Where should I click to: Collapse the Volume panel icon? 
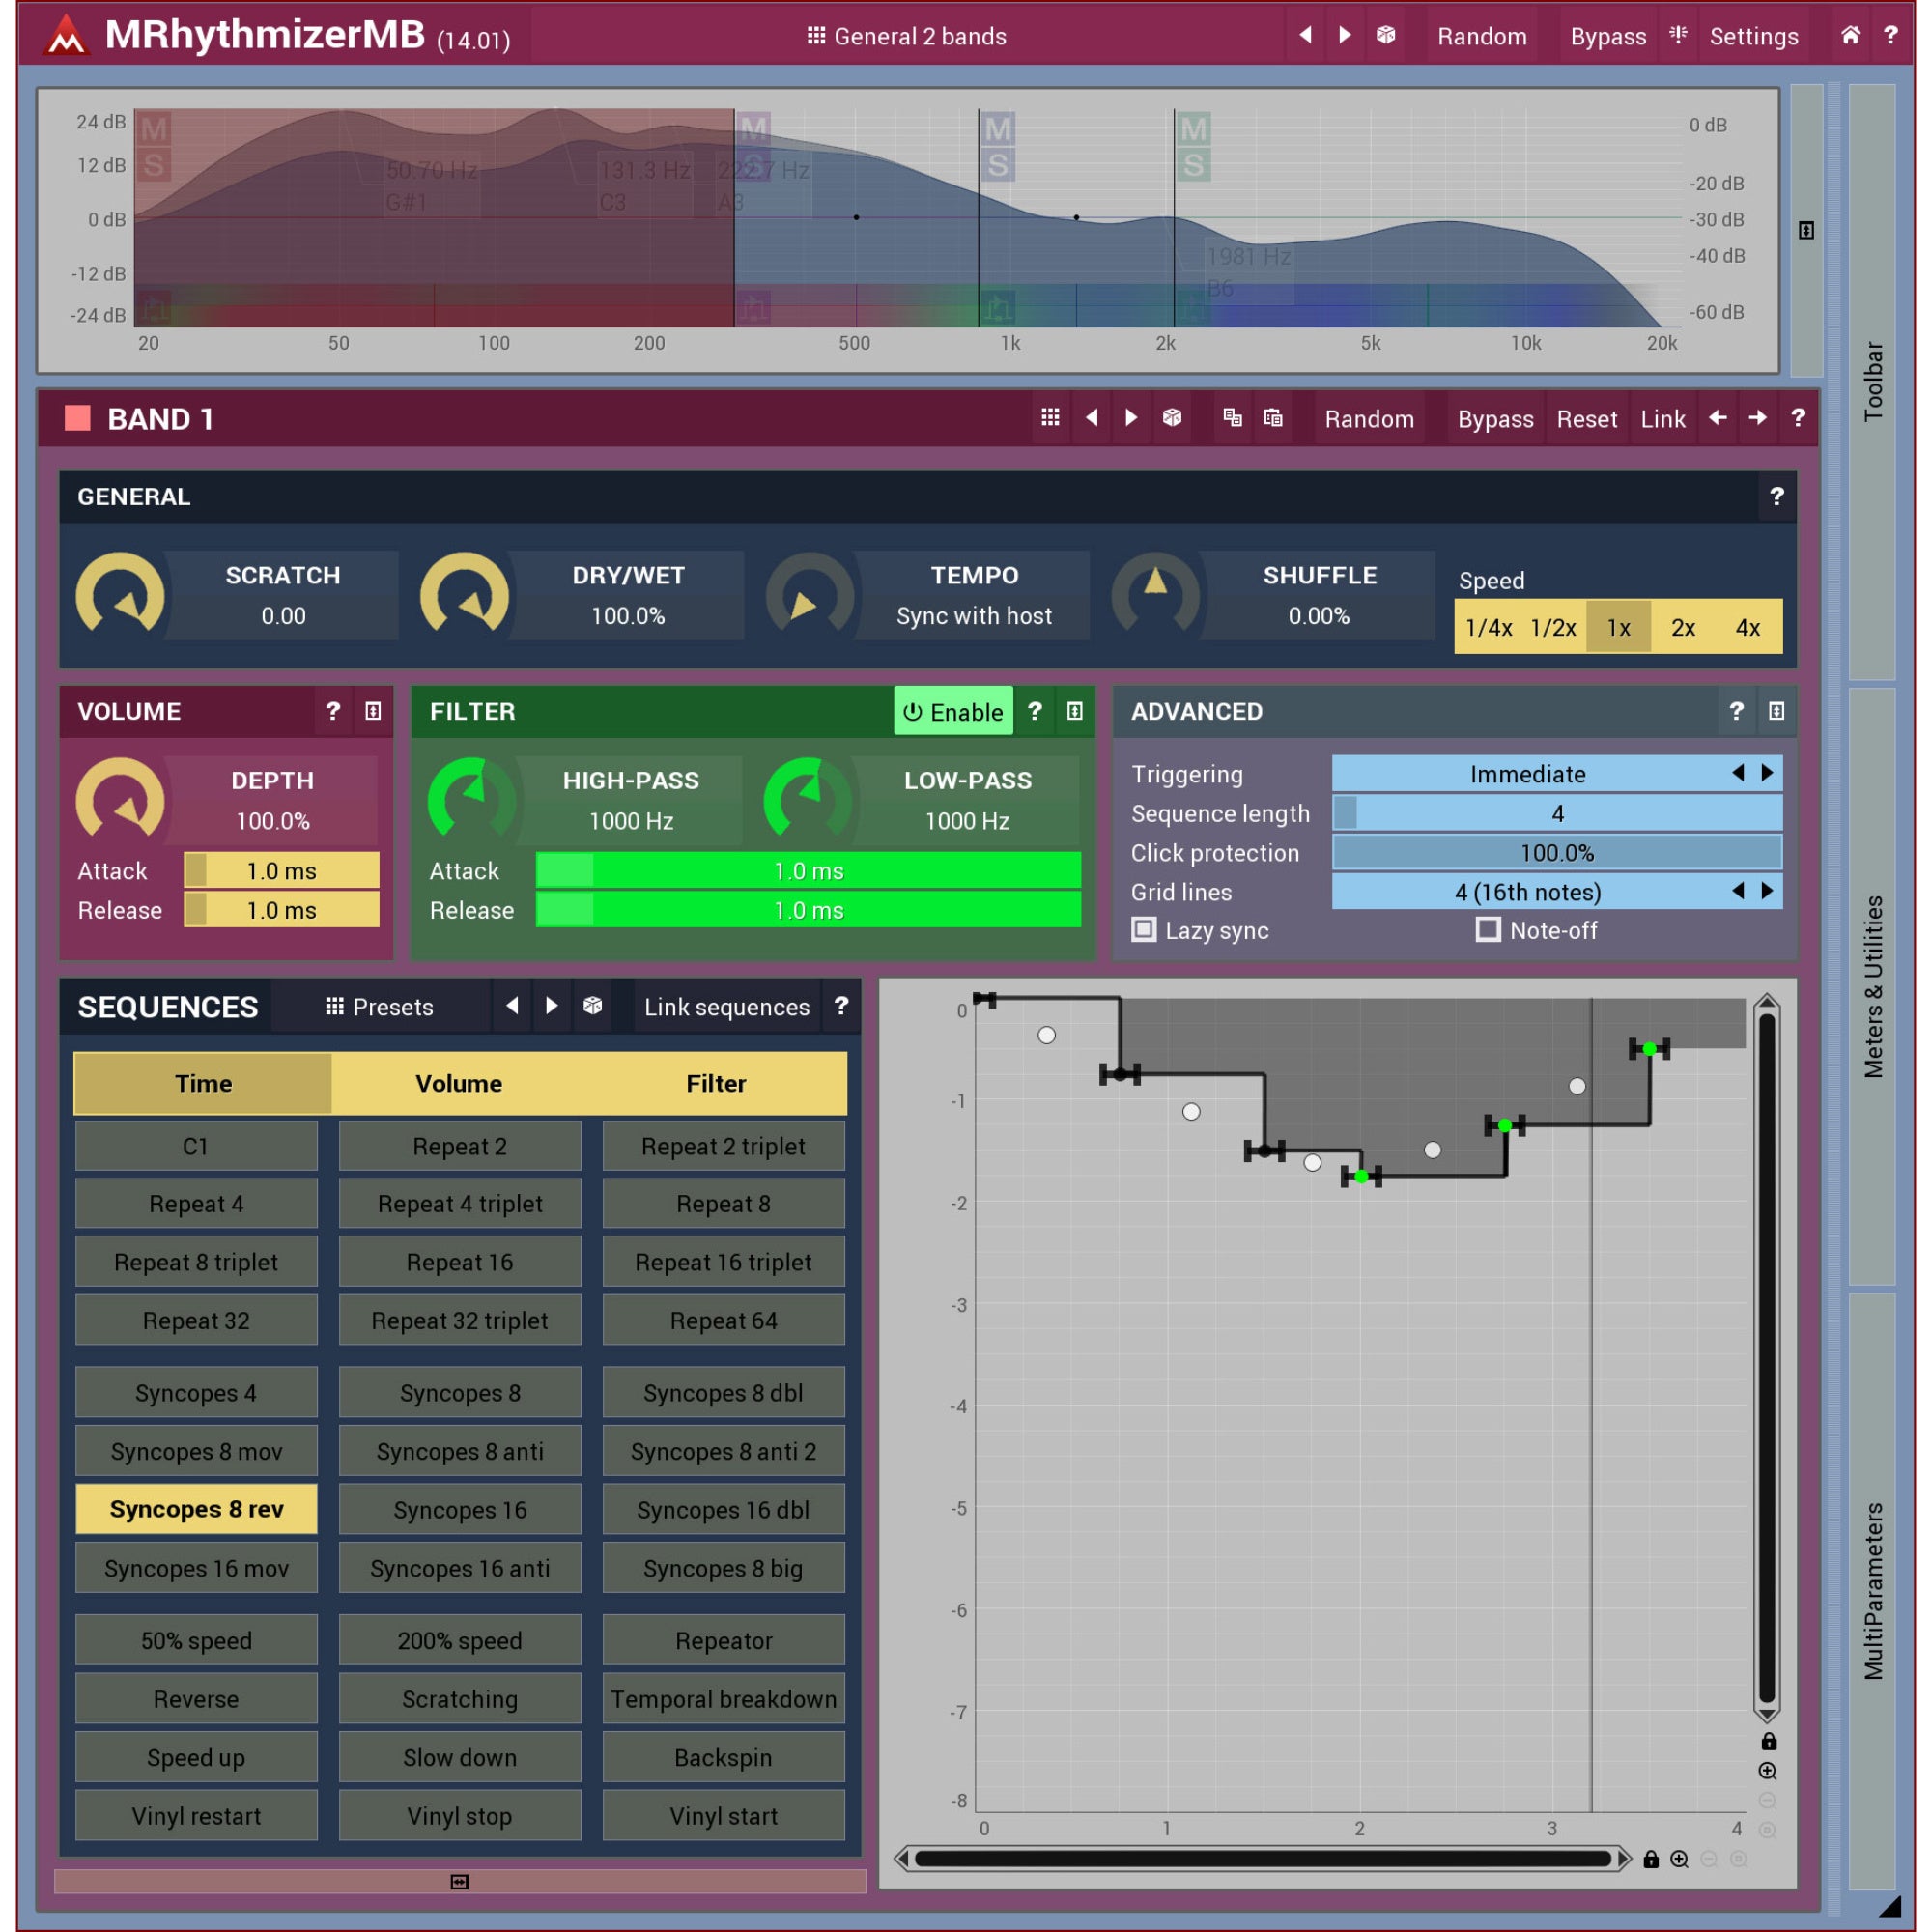(x=373, y=711)
